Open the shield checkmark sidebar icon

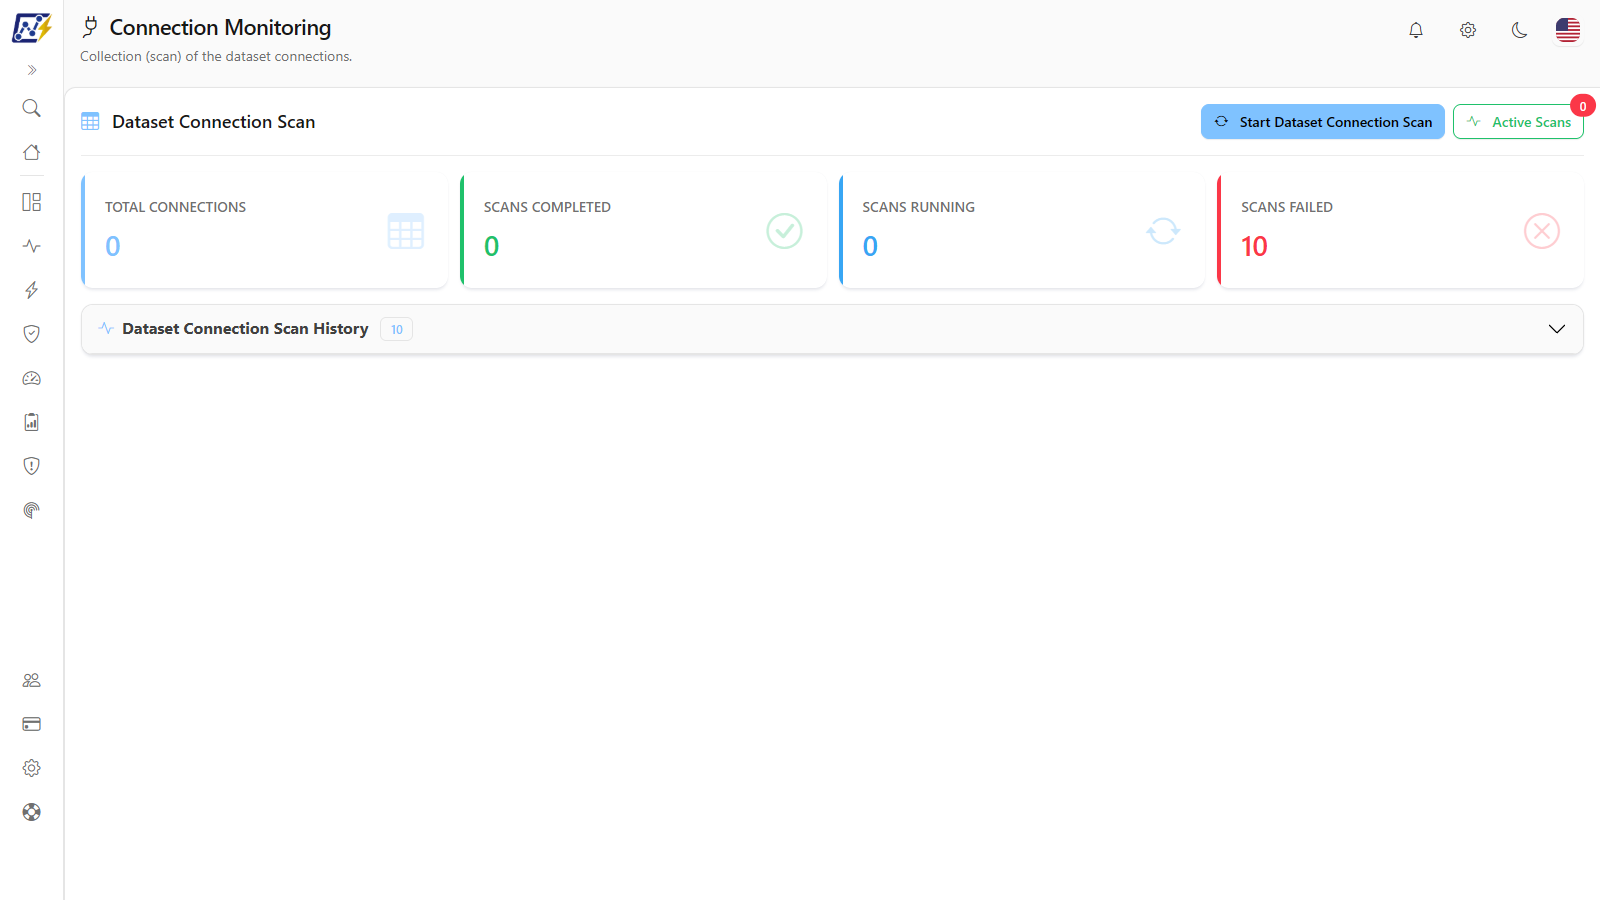tap(32, 334)
